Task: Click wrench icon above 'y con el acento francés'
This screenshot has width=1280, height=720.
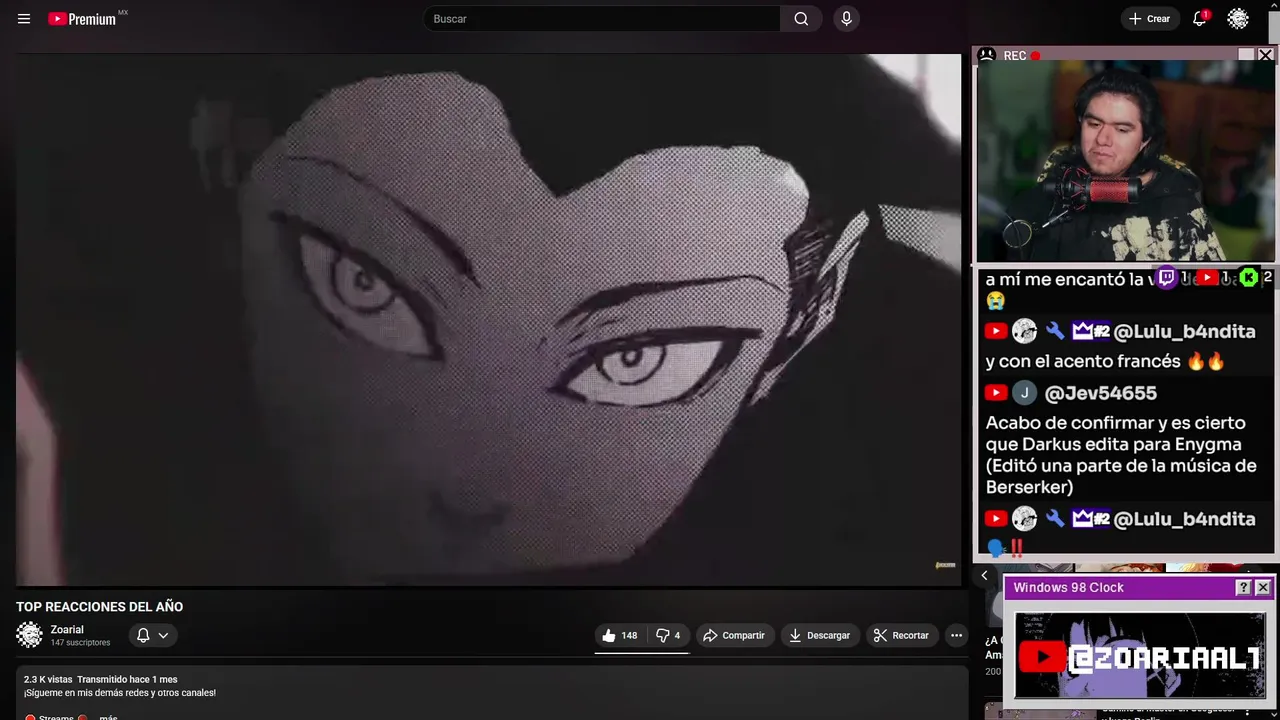Action: (x=1055, y=331)
